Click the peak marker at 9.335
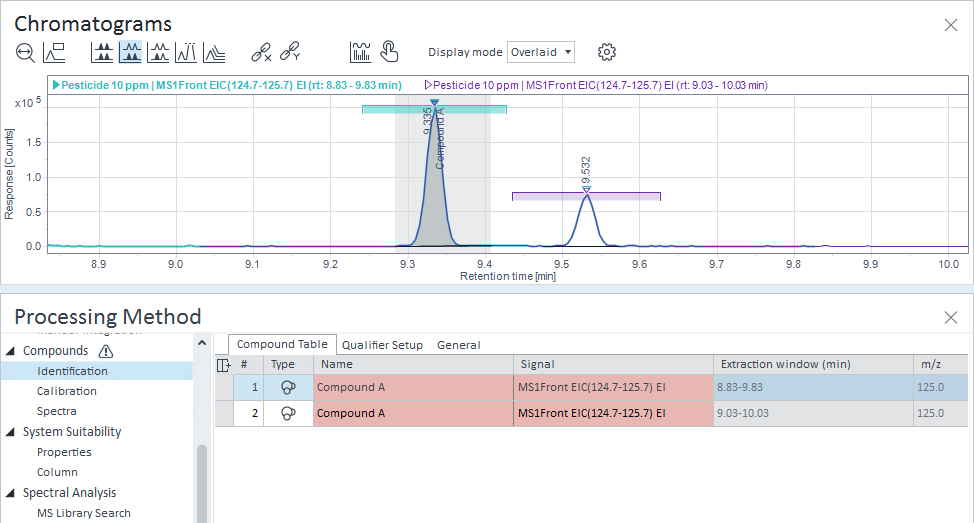 tap(434, 102)
